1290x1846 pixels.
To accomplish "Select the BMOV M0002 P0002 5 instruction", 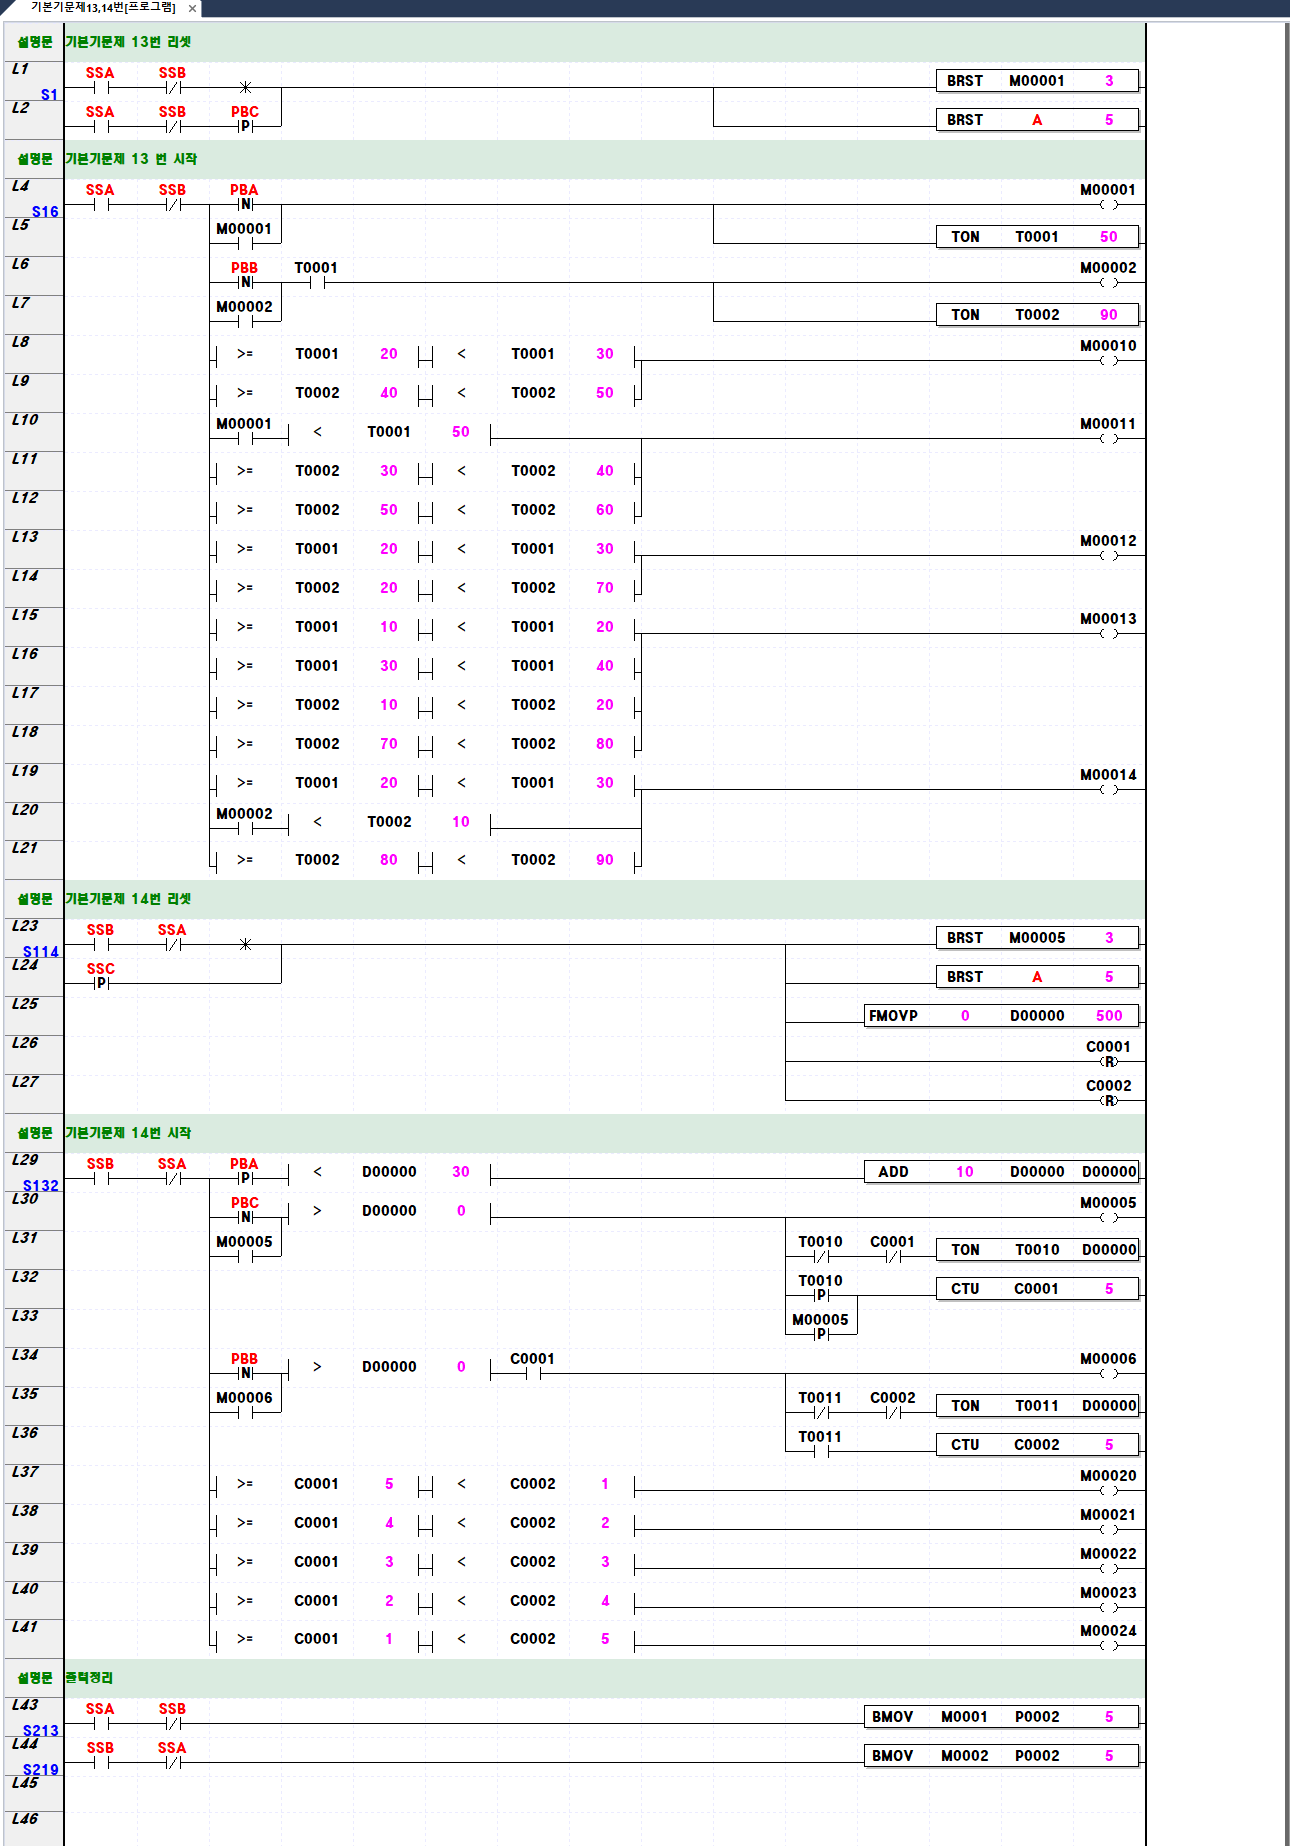I will (1000, 1756).
